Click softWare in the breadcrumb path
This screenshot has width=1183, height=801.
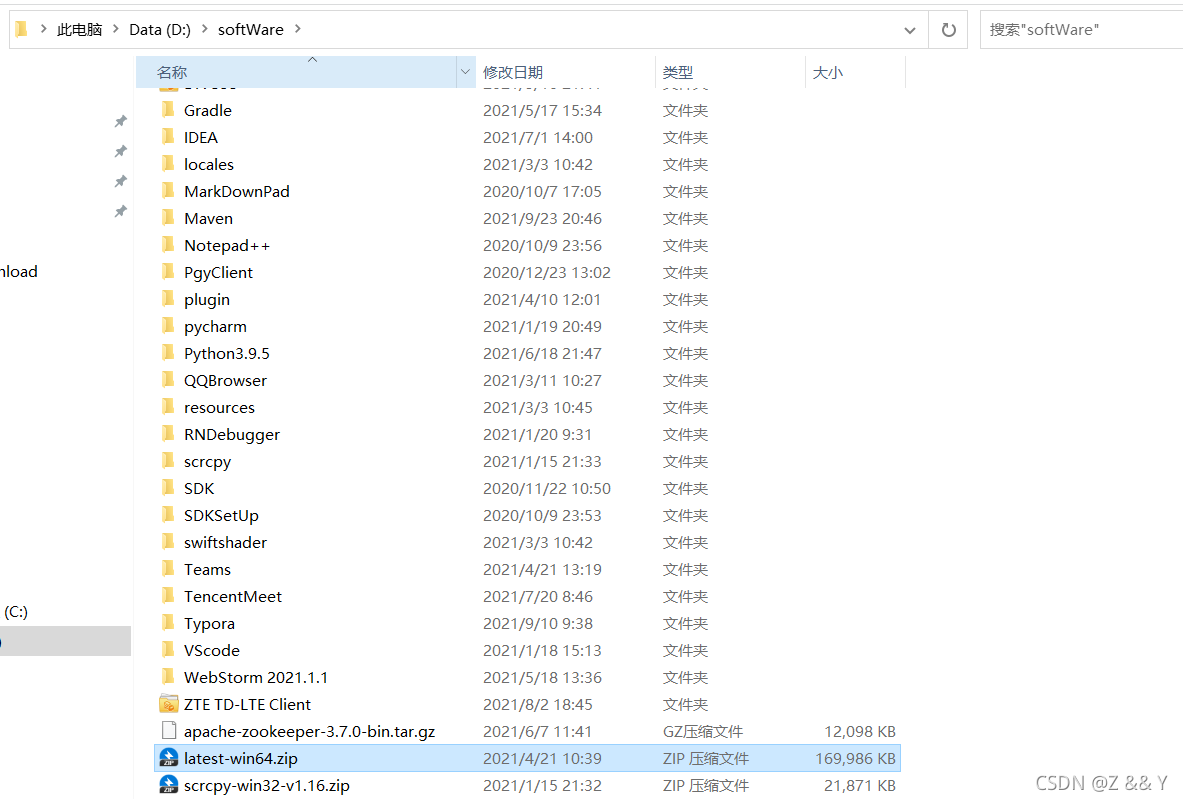point(250,29)
